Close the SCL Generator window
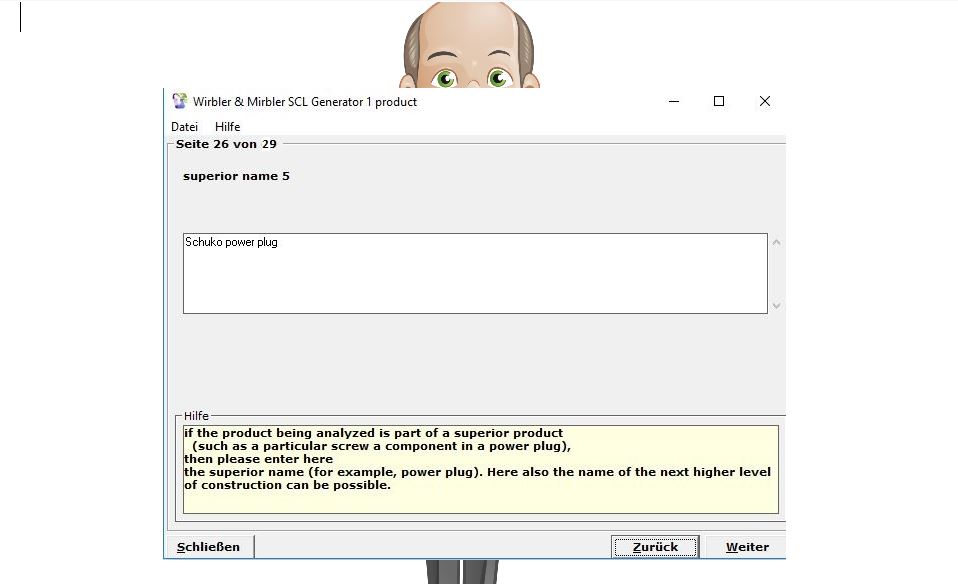Viewport: 958px width, 584px height. (x=765, y=101)
